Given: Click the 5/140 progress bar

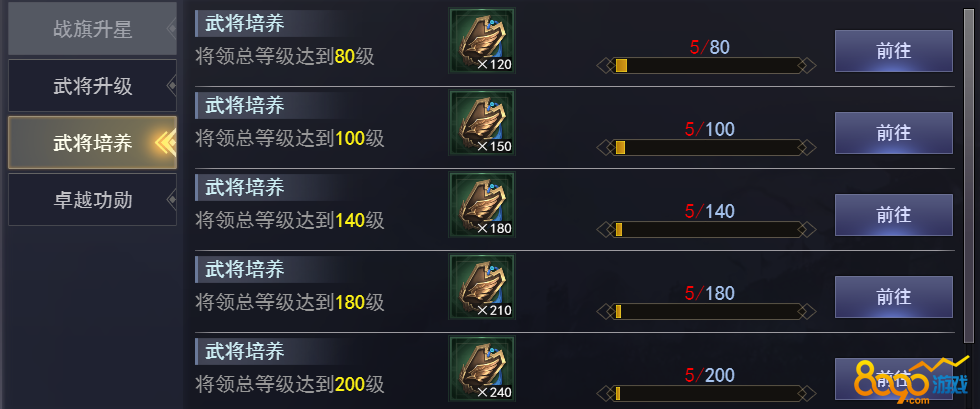Looking at the screenshot, I should [x=707, y=230].
